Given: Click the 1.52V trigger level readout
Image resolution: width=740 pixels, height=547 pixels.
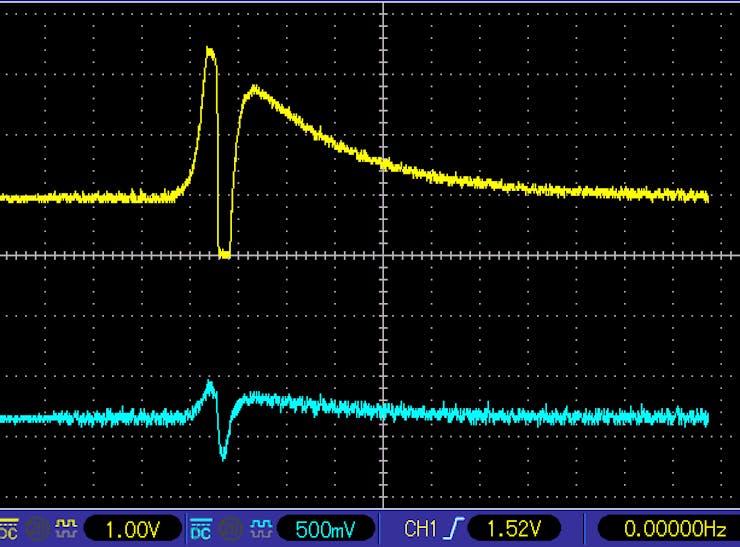Looking at the screenshot, I should (514, 529).
